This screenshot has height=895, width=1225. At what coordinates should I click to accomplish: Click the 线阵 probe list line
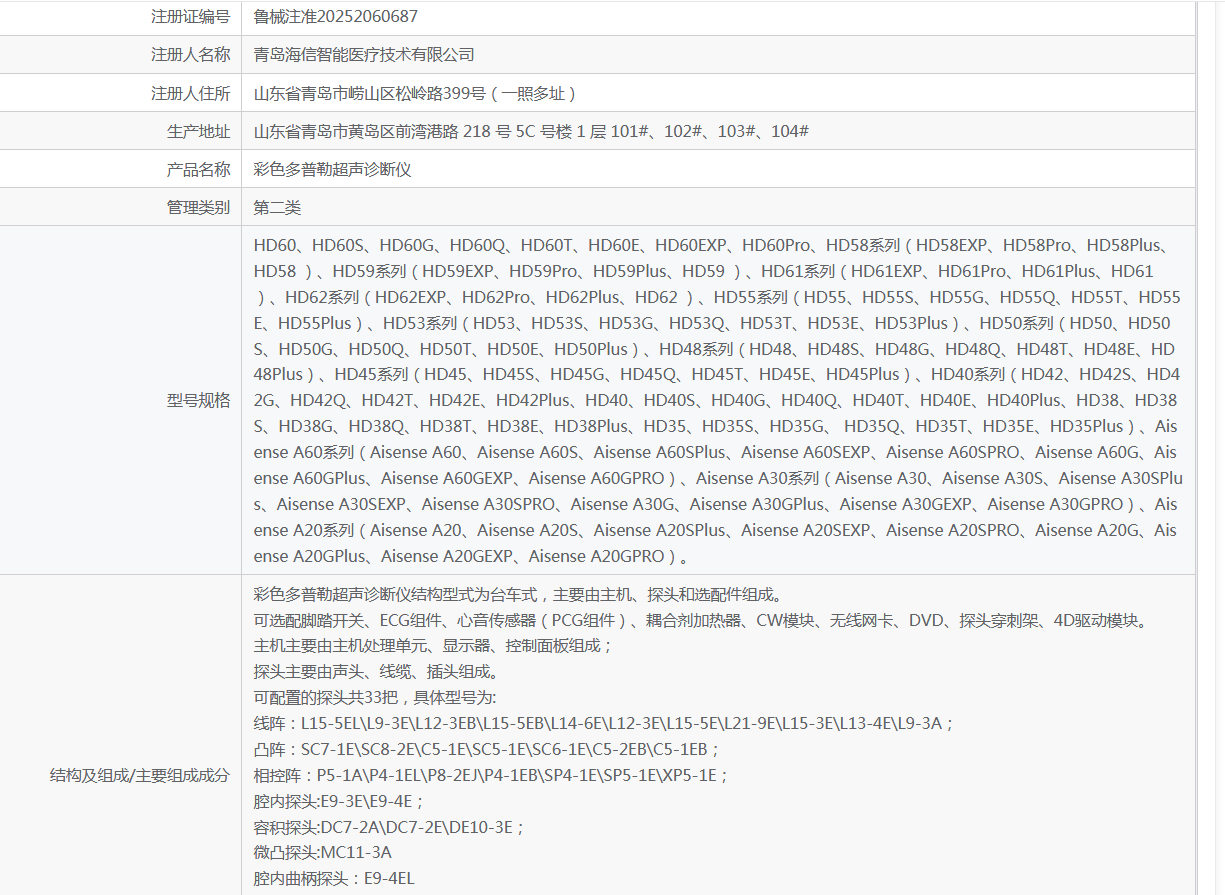pyautogui.click(x=604, y=724)
